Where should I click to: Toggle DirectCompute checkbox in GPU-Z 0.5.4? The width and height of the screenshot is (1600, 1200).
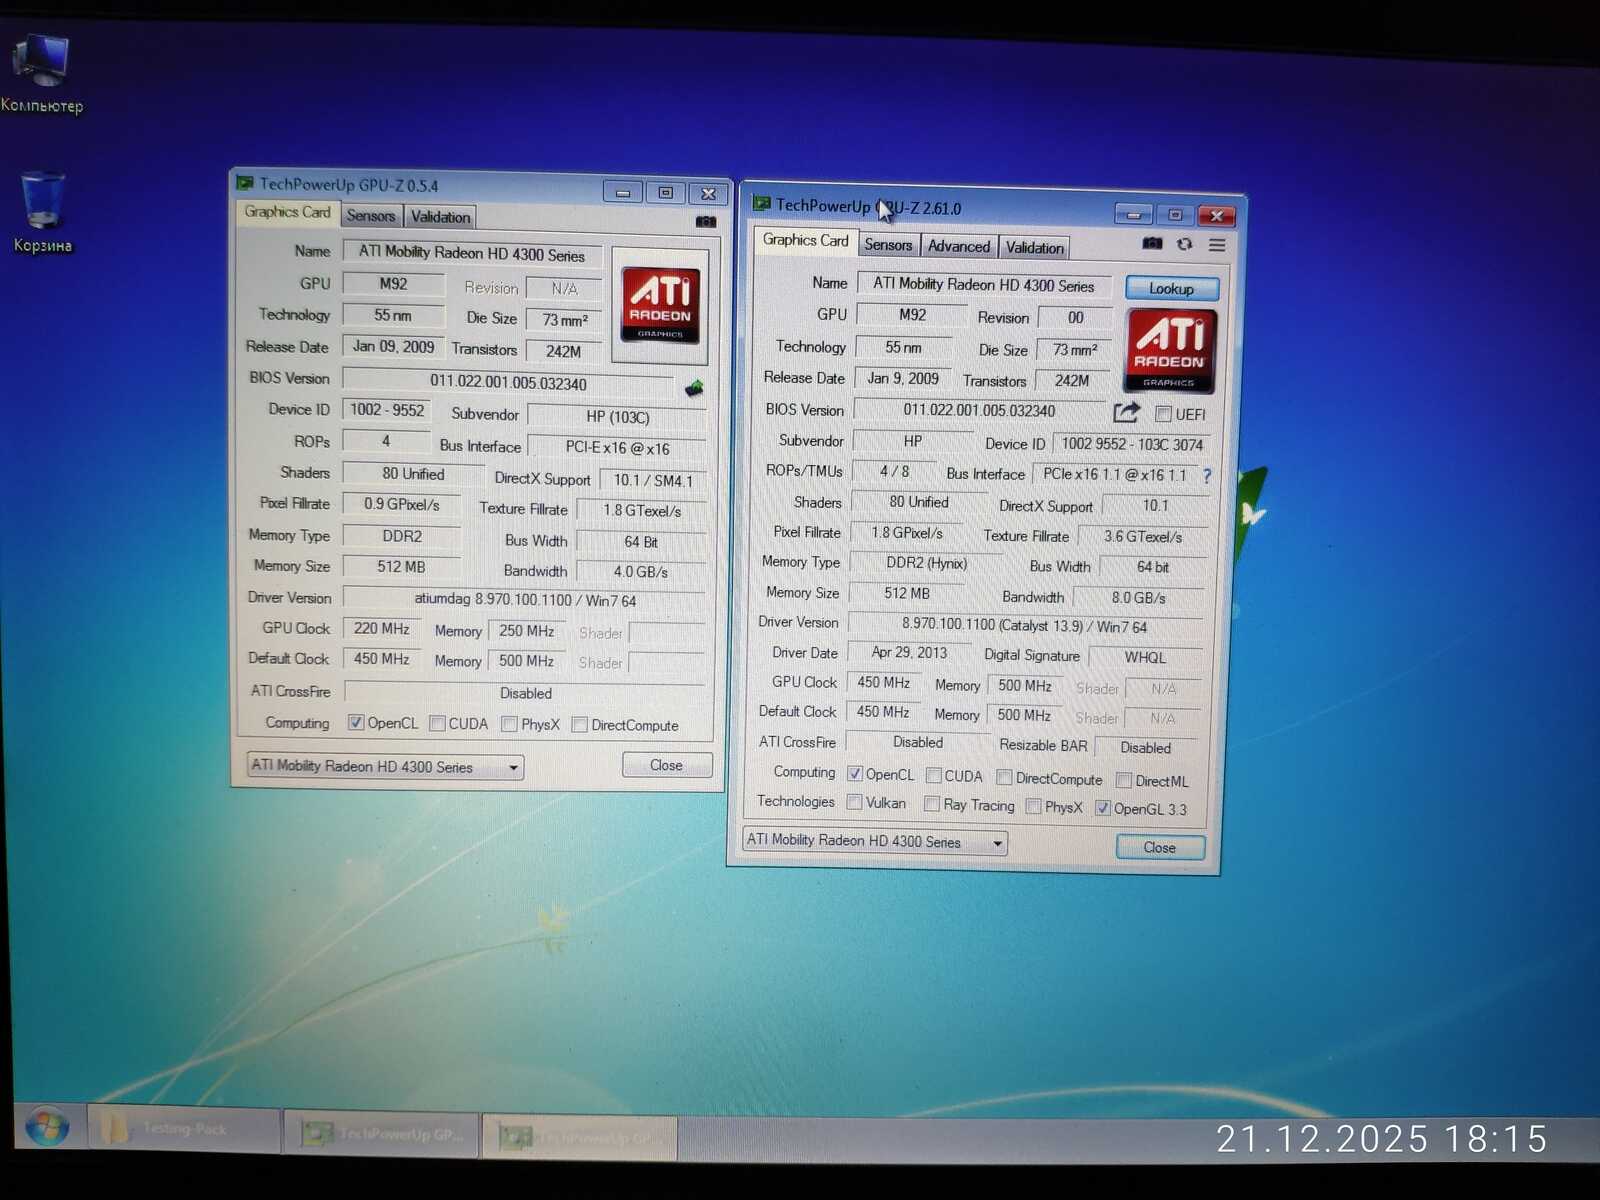[x=579, y=725]
